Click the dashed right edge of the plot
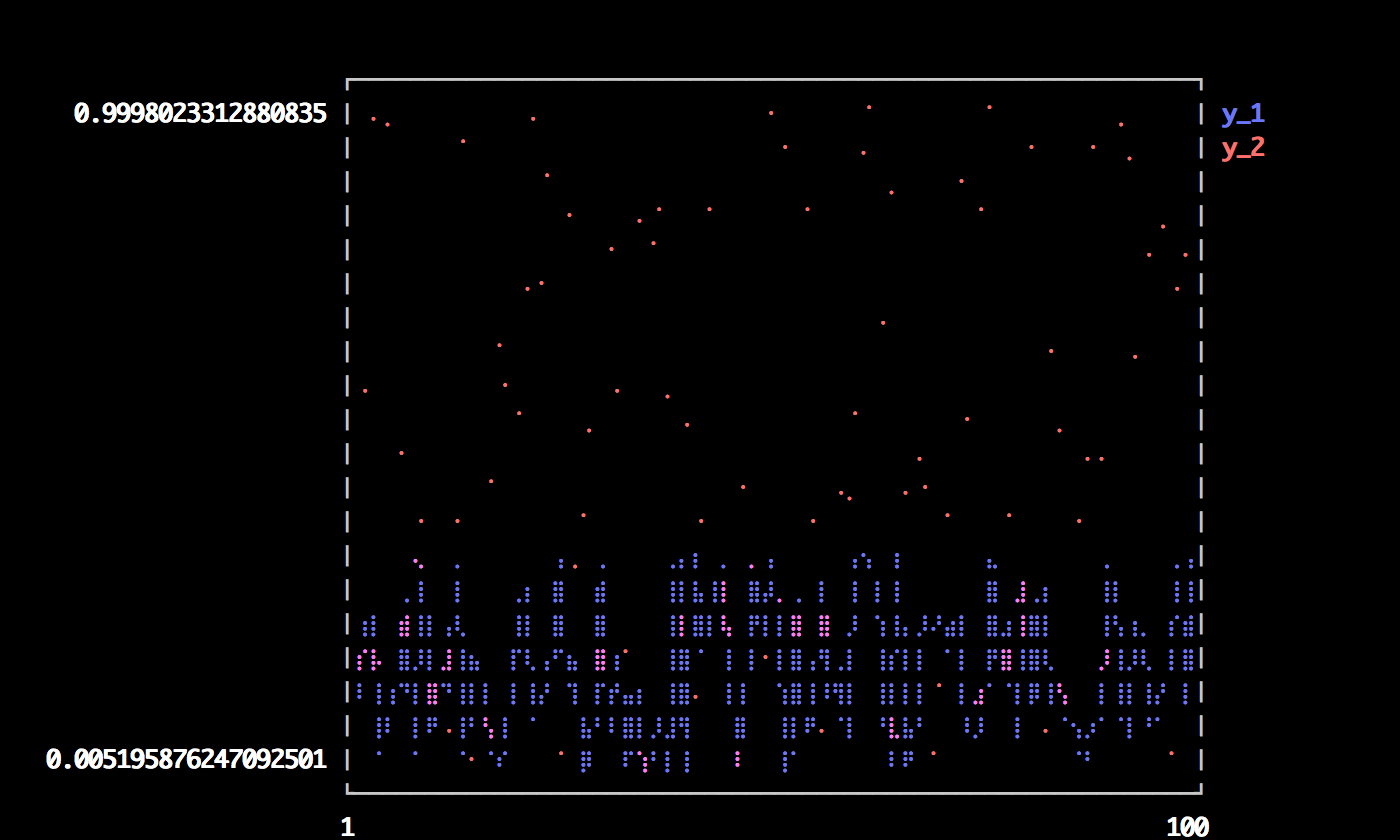The width and height of the screenshot is (1400, 840). point(1201,436)
